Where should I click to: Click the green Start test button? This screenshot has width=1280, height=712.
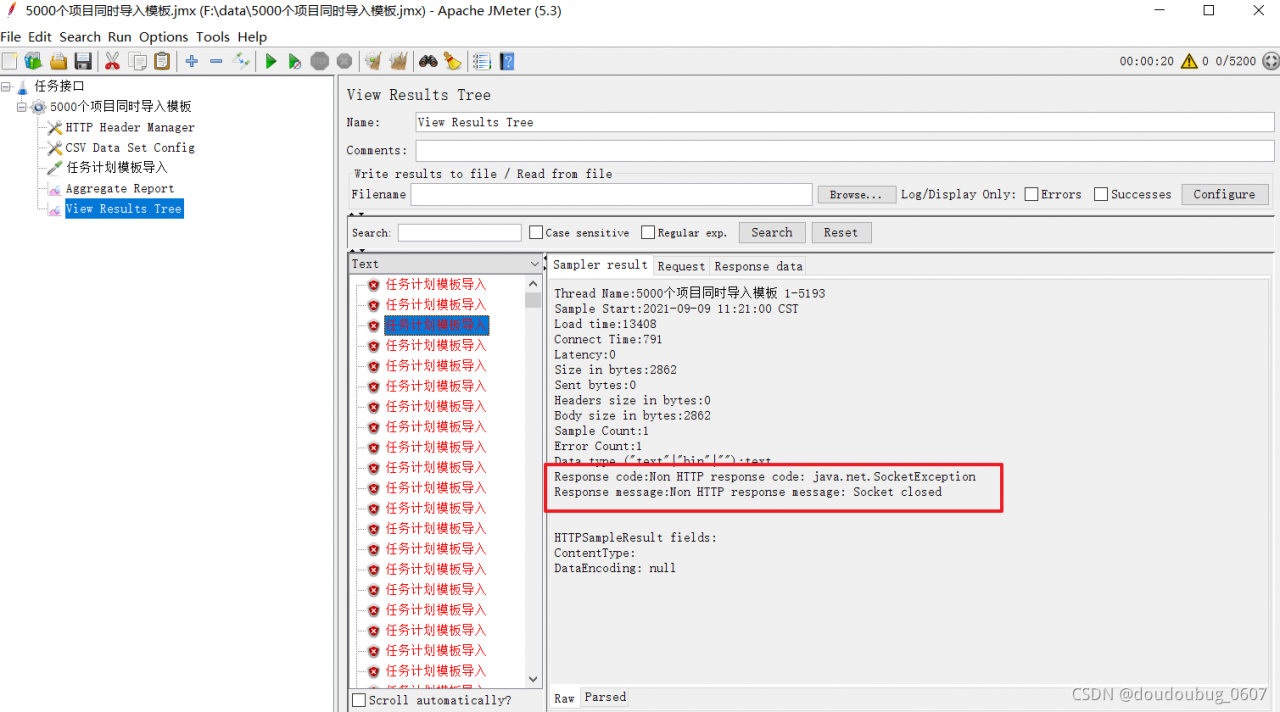pos(270,62)
